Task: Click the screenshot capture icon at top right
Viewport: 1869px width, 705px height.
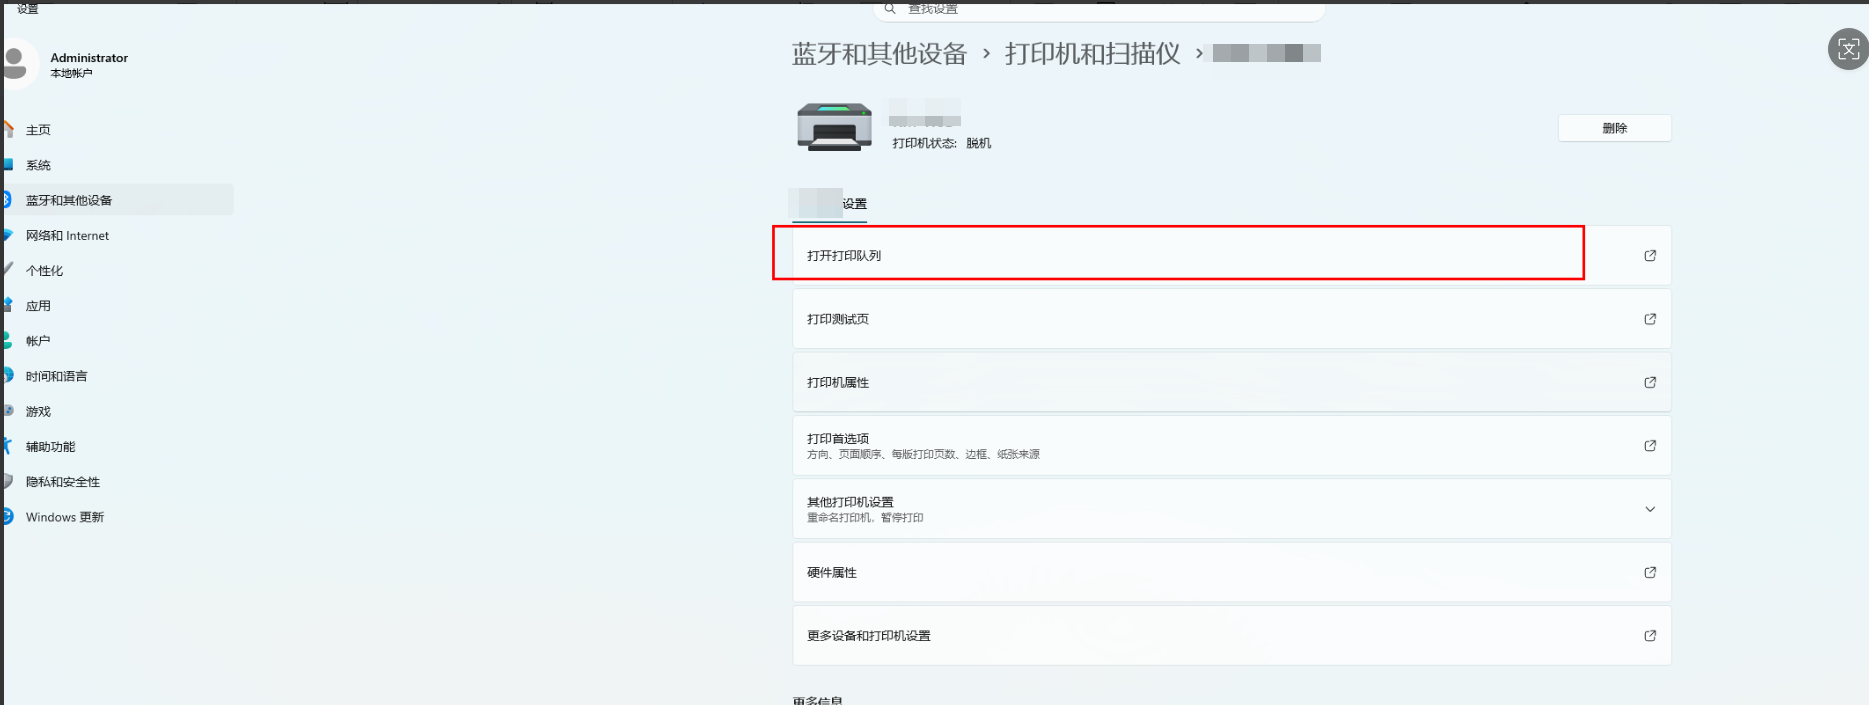Action: 1847,49
